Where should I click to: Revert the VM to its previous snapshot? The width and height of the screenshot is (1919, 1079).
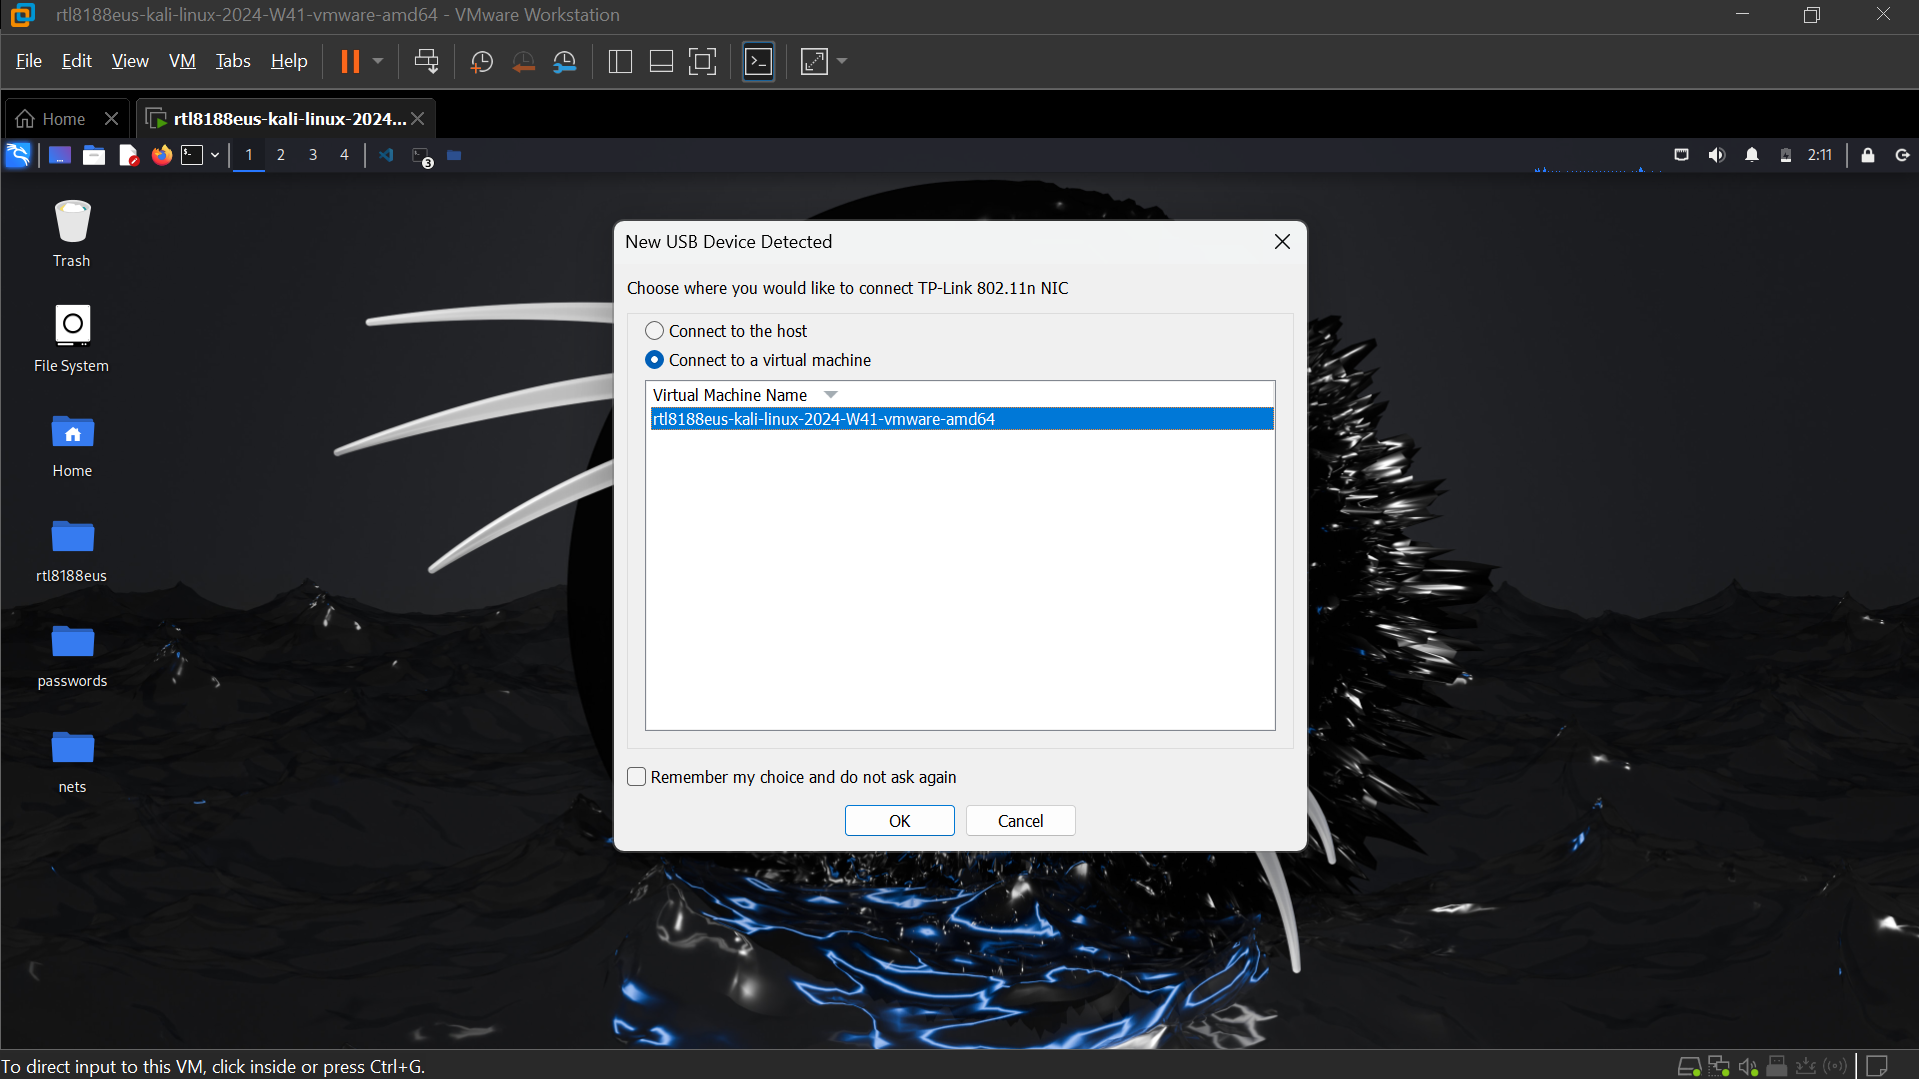pyautogui.click(x=523, y=62)
